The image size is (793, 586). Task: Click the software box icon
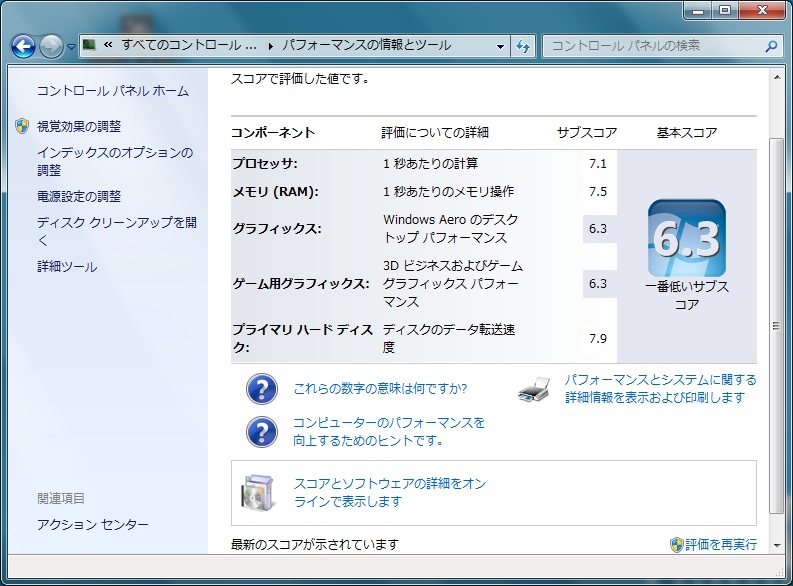click(x=258, y=492)
